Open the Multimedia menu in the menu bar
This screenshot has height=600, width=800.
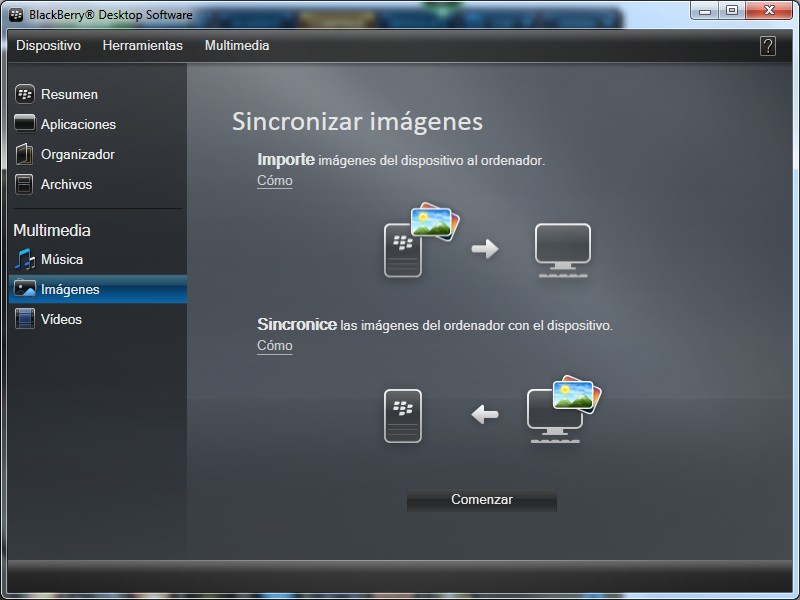click(237, 45)
